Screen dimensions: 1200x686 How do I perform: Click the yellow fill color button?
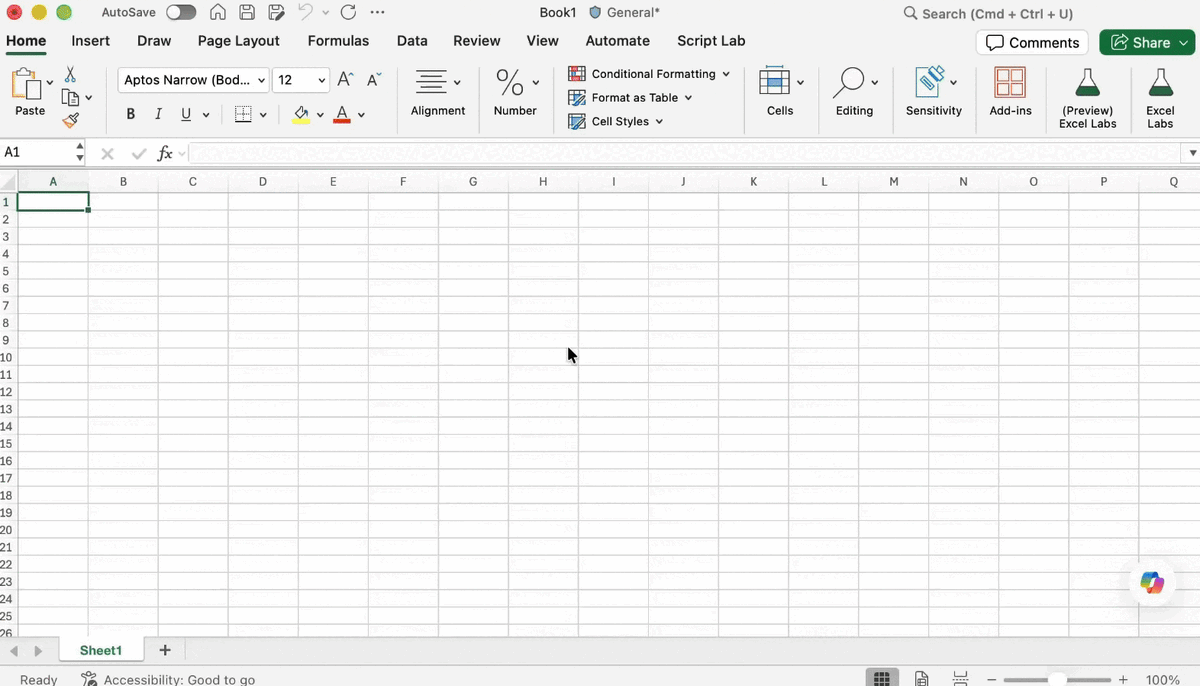301,114
